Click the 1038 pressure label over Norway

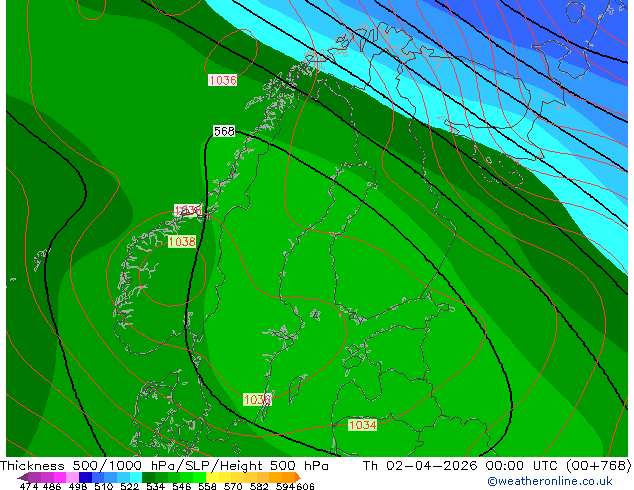pyautogui.click(x=182, y=242)
